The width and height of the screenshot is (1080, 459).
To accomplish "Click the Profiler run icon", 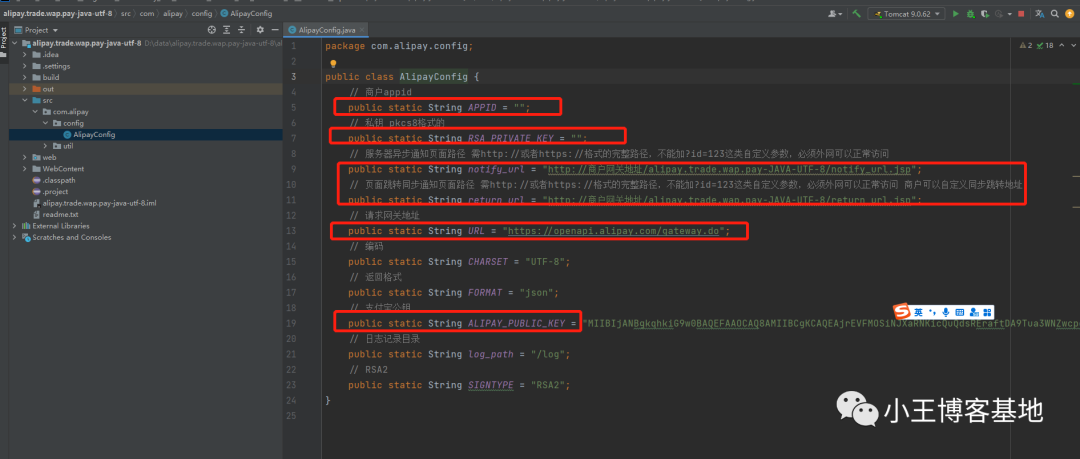I will 999,14.
